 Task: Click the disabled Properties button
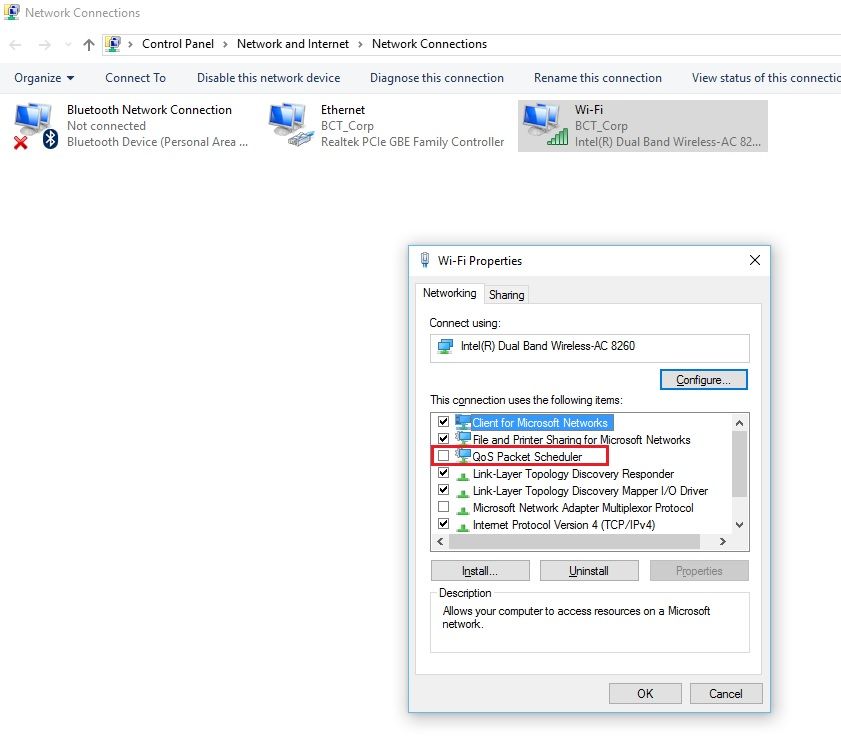click(699, 571)
